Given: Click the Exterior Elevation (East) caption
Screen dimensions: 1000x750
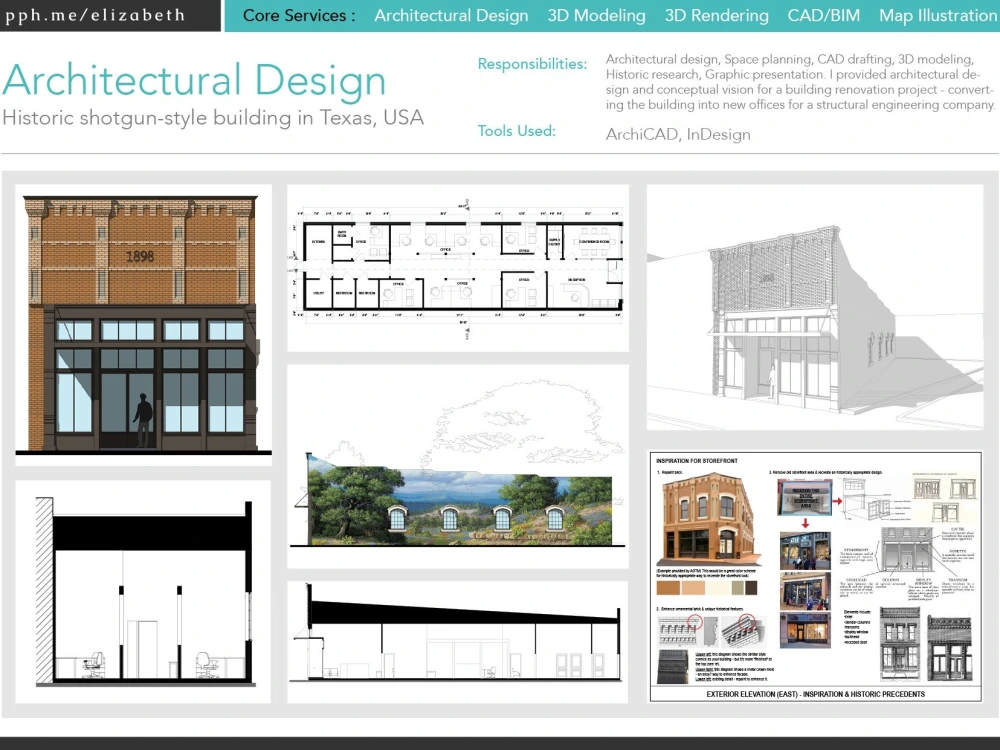Looking at the screenshot, I should [815, 694].
